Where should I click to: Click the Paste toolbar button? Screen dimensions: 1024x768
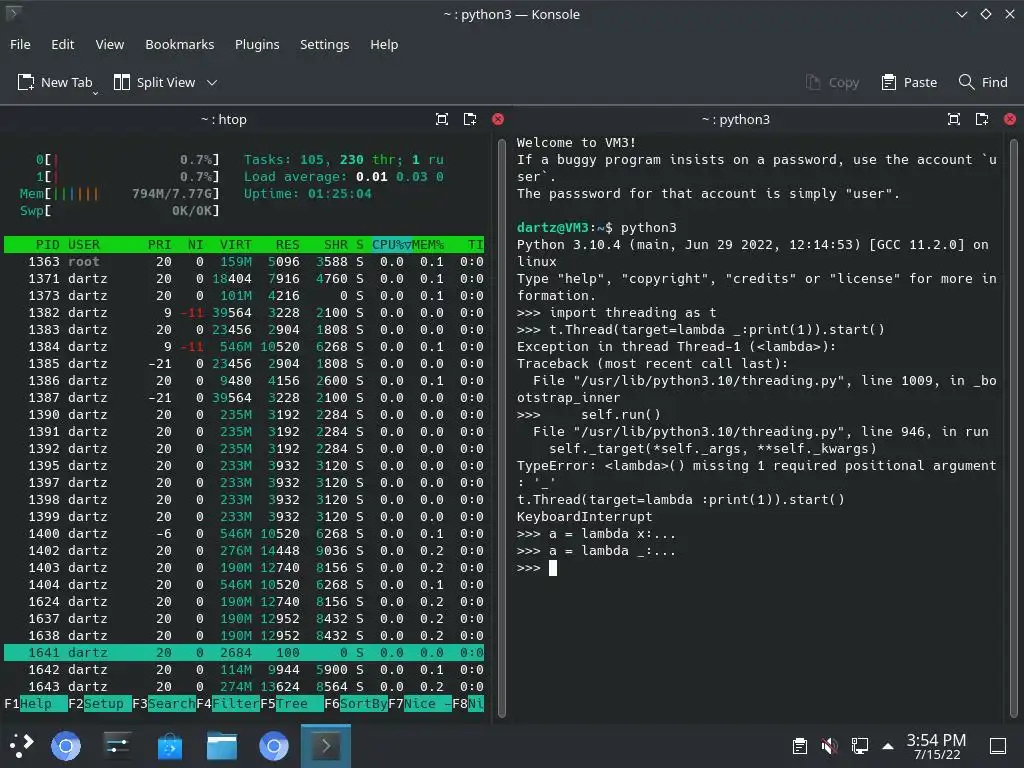pyautogui.click(x=909, y=82)
